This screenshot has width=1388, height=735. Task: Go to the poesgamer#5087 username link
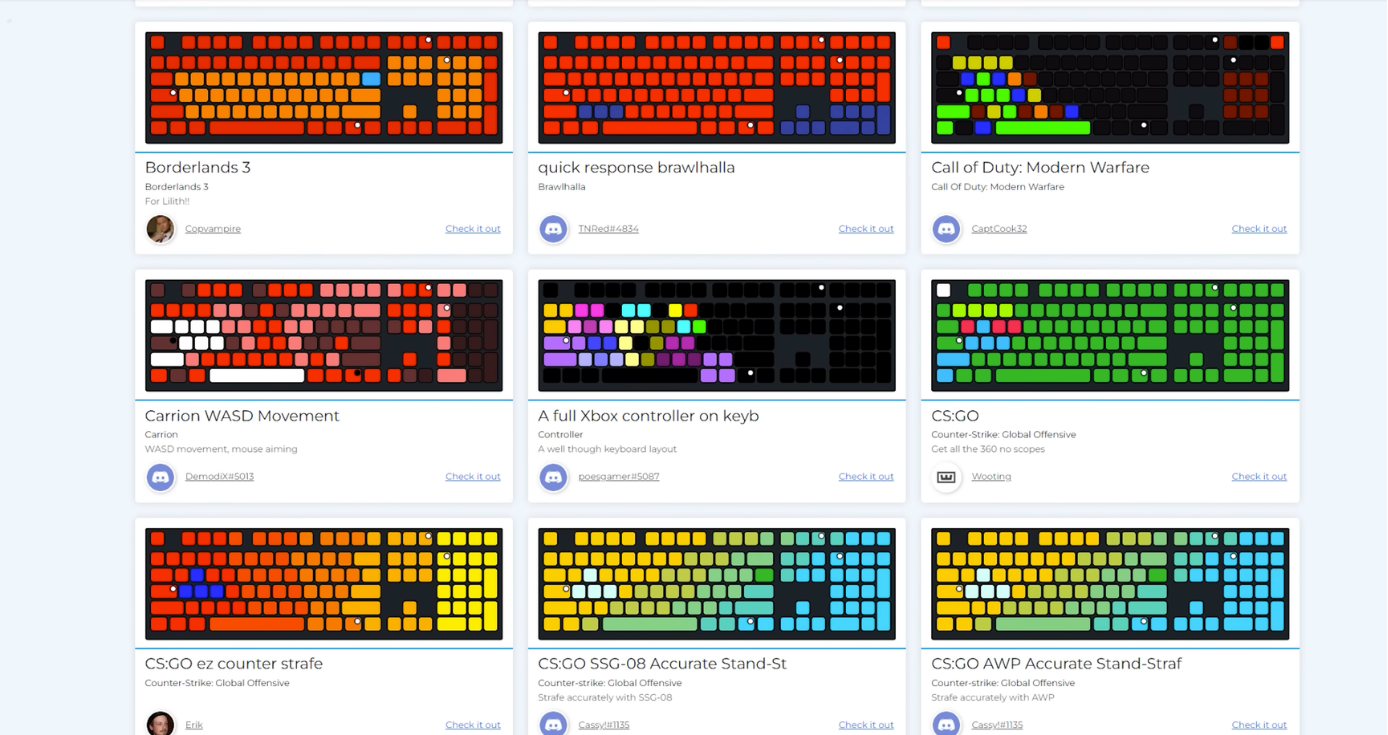coord(618,477)
